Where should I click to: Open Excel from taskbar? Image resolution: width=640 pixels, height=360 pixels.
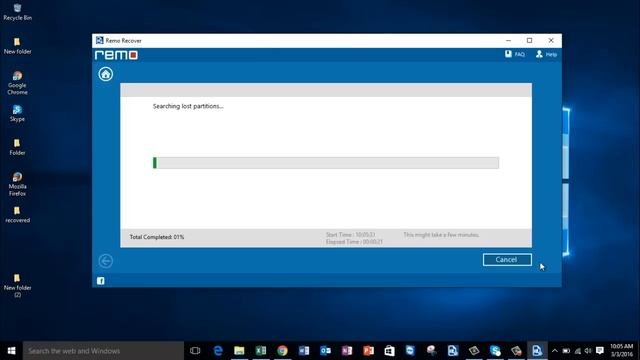pos(261,351)
